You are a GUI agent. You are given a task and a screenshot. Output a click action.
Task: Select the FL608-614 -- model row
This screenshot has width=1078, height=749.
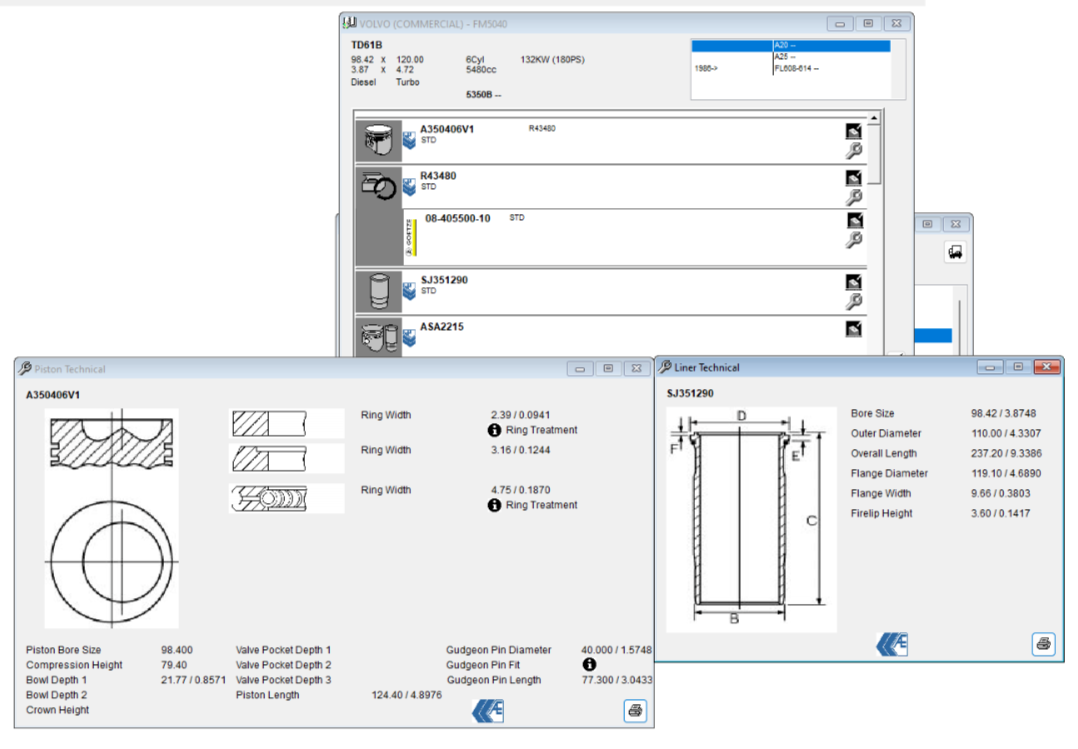(x=791, y=69)
